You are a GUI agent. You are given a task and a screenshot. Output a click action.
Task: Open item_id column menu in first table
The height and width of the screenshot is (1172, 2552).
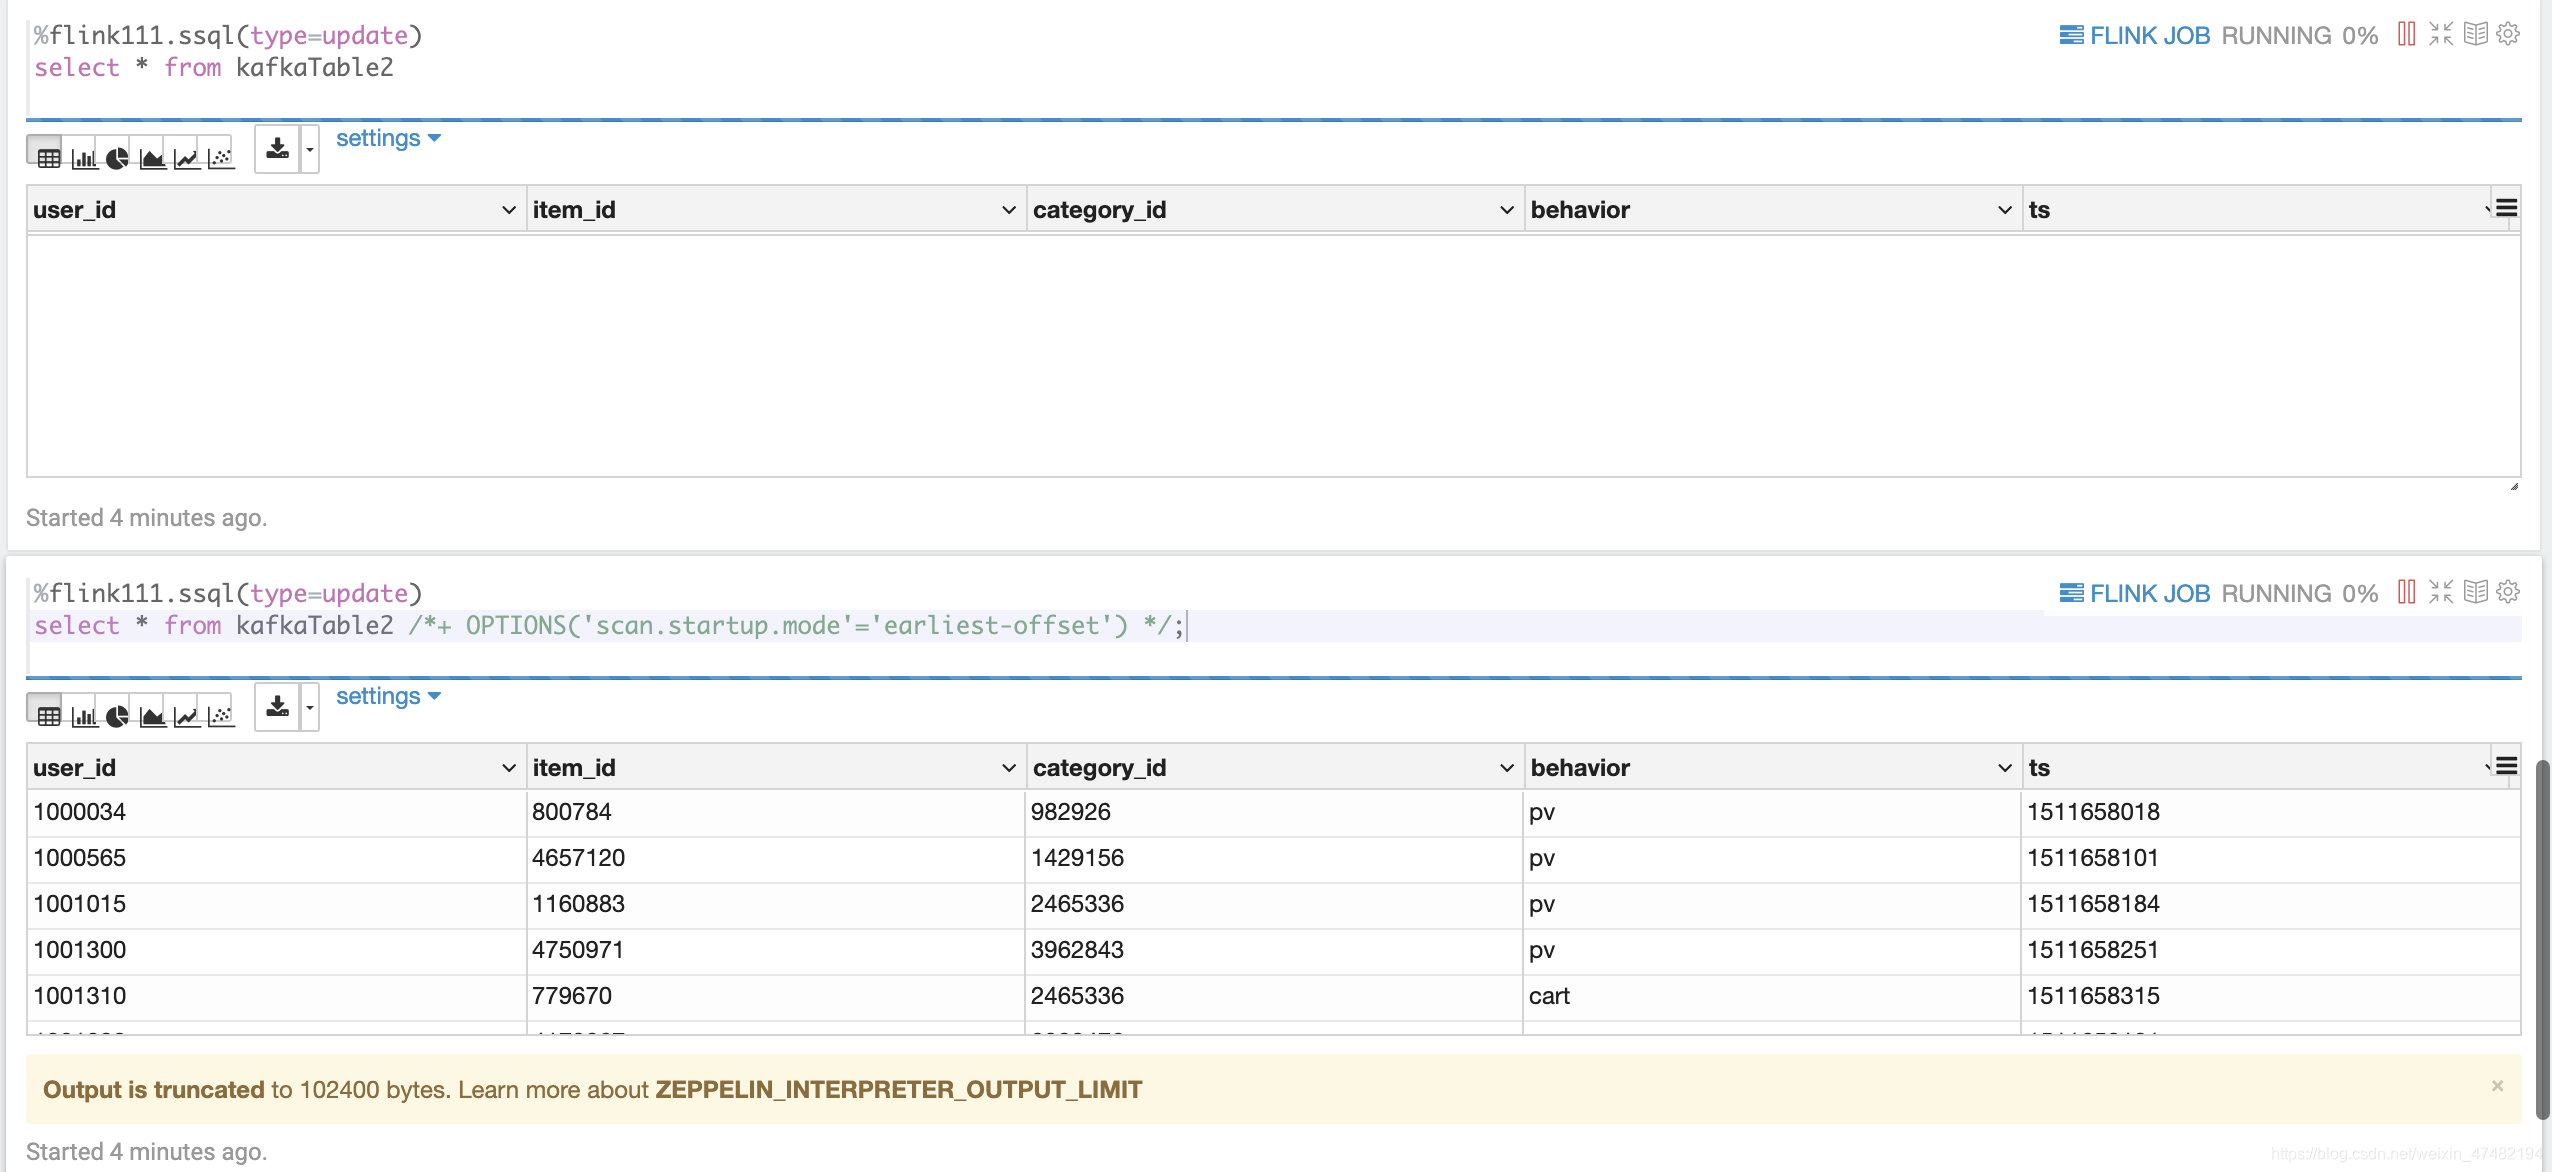click(x=1009, y=210)
